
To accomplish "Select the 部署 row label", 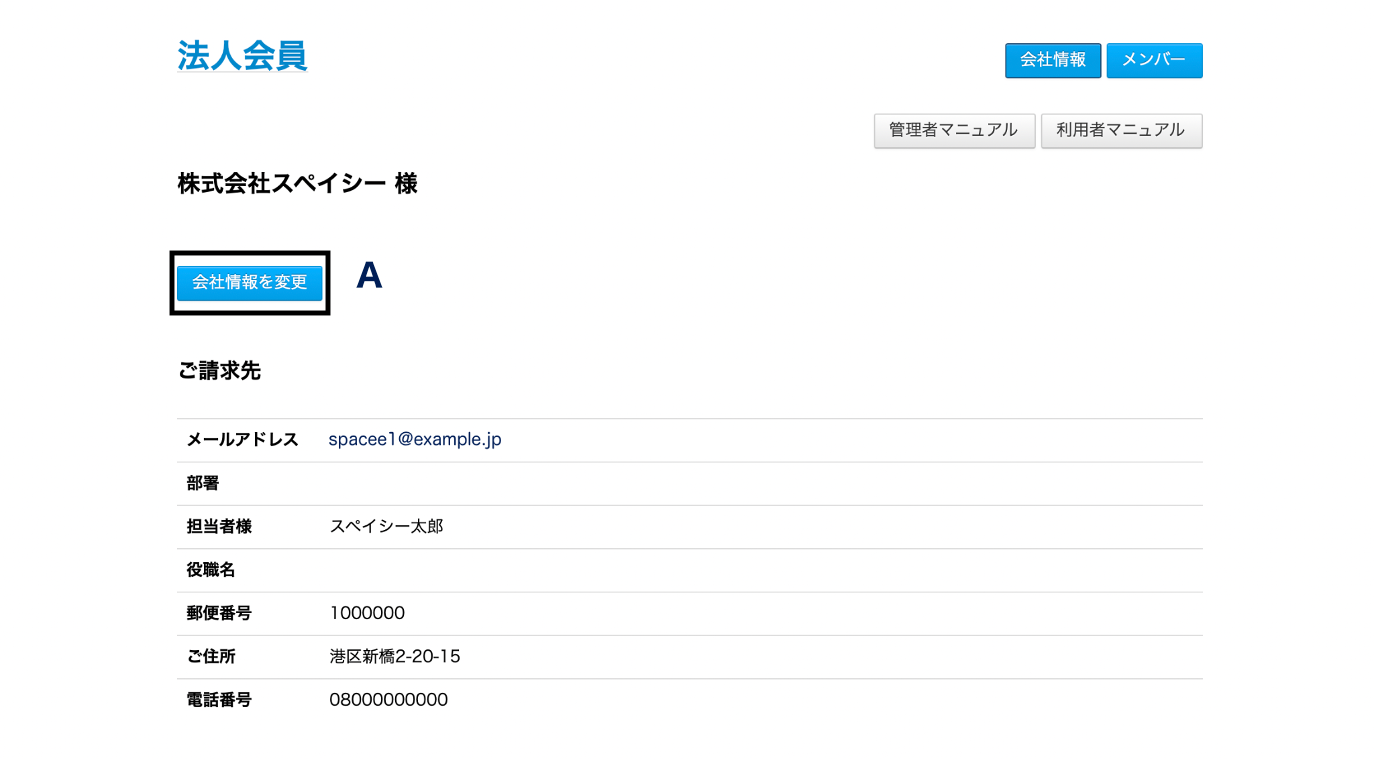I will (x=203, y=483).
